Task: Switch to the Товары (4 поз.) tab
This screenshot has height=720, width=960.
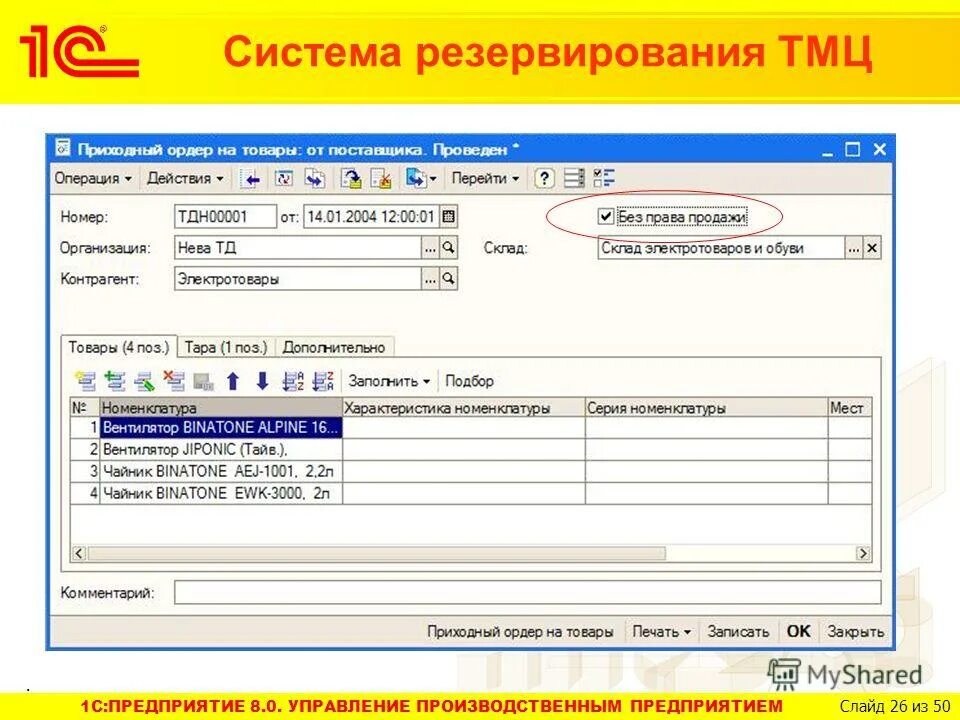Action: (119, 348)
